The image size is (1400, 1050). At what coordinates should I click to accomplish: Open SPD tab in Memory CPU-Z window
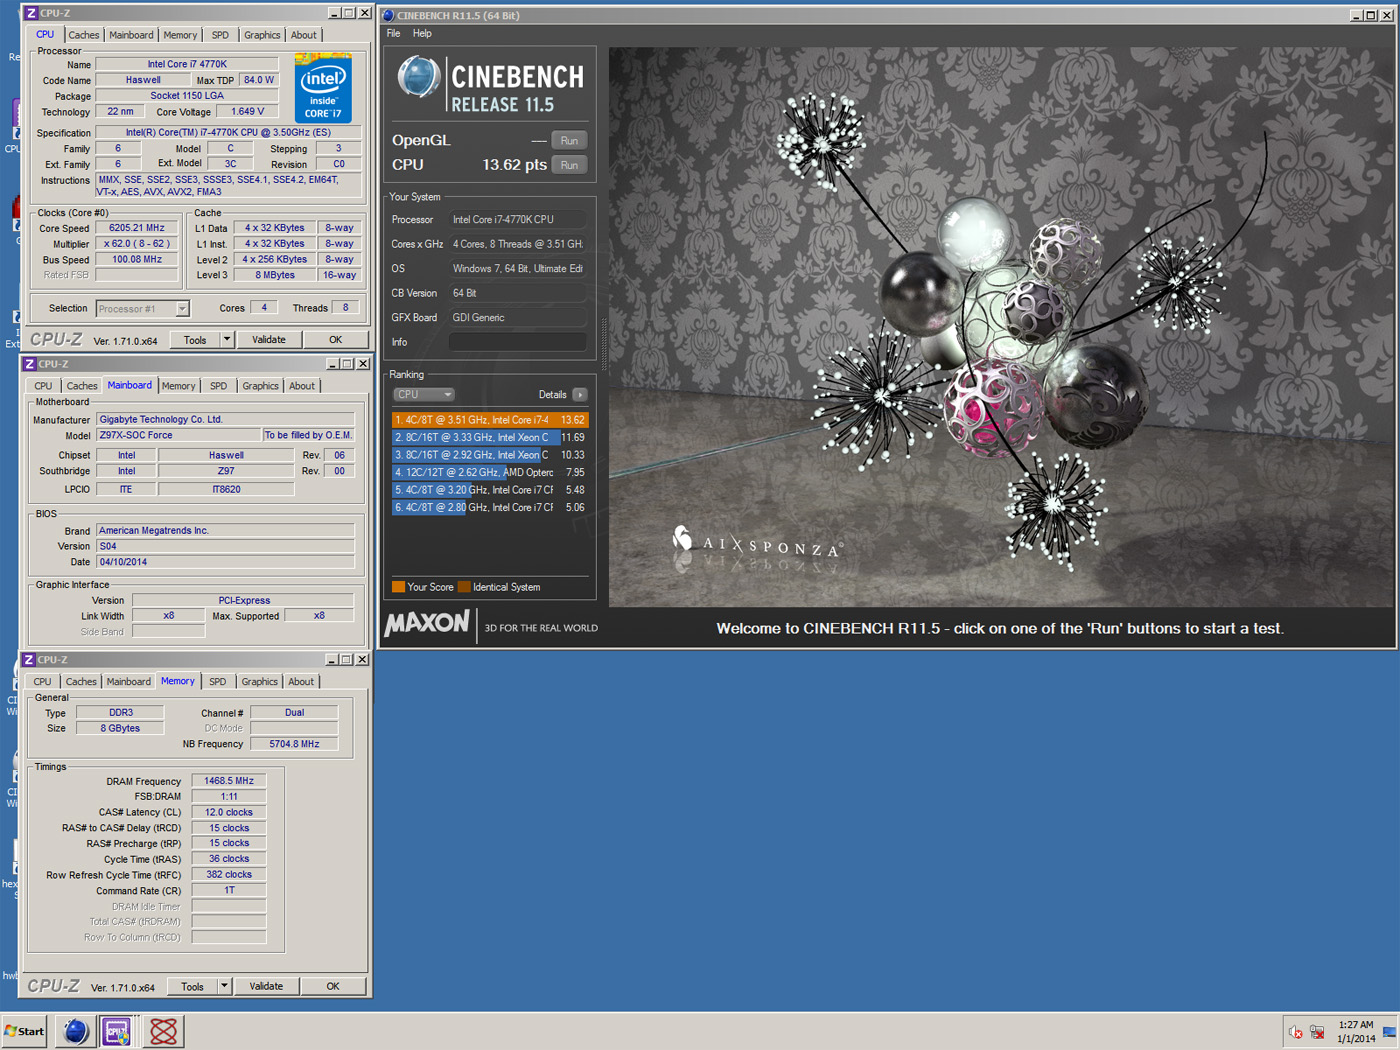(217, 682)
